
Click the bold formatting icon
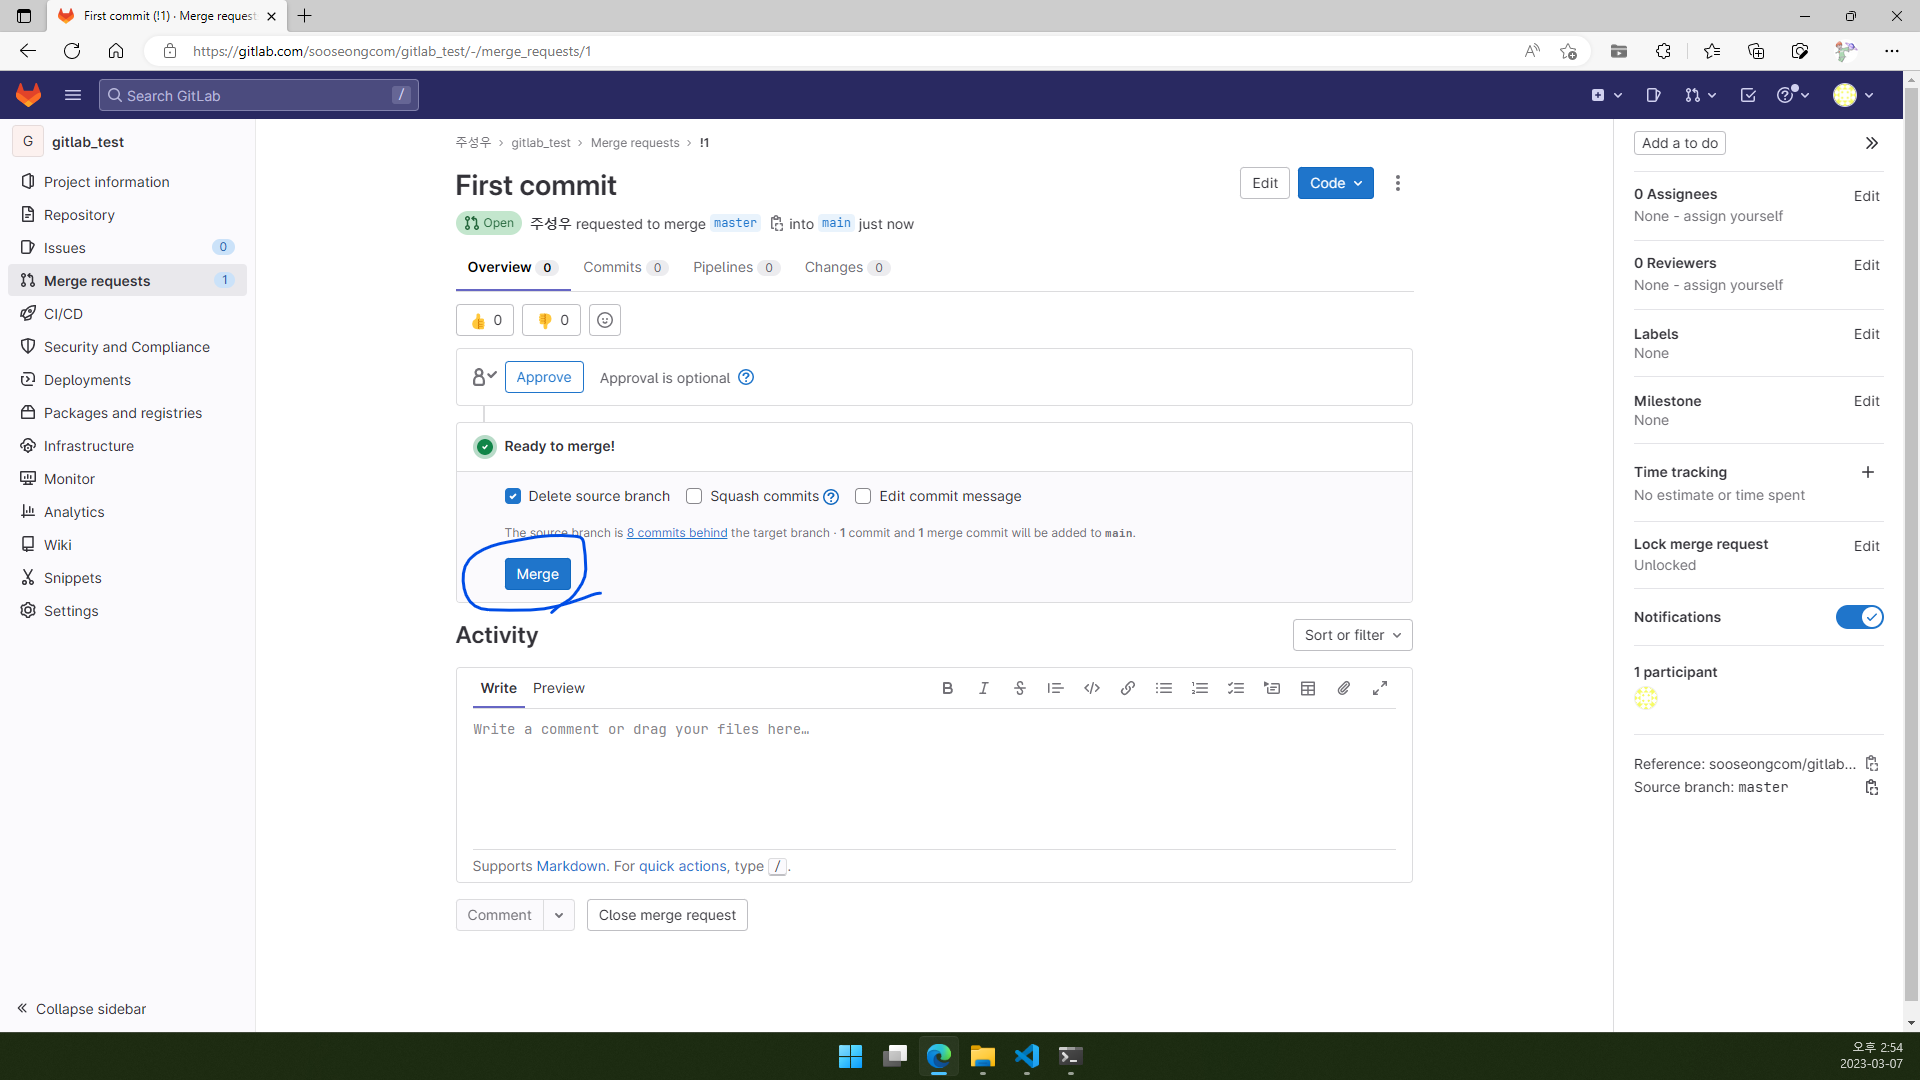[x=947, y=688]
